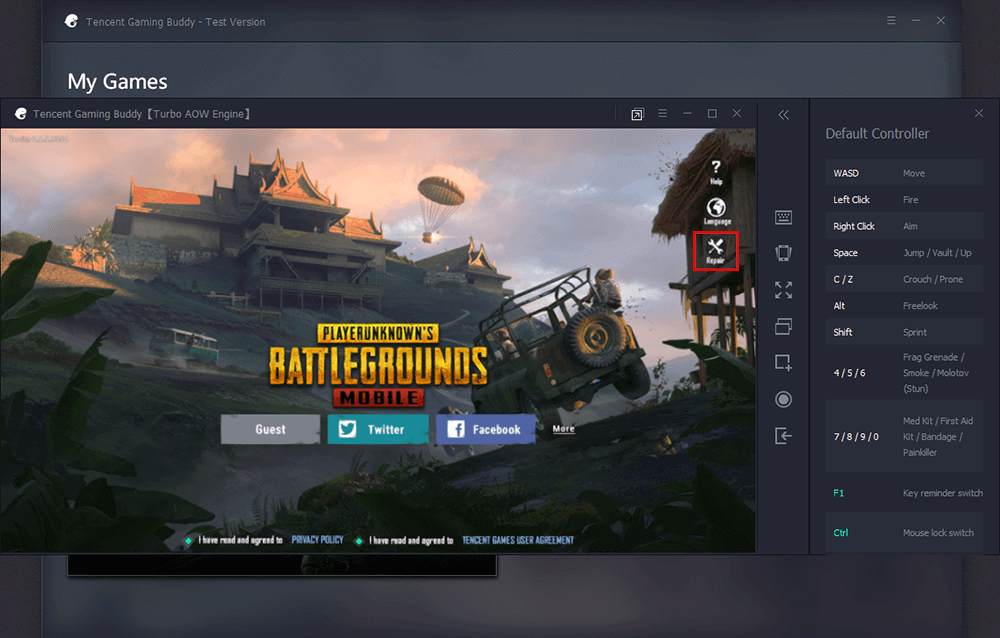Screen dimensions: 1000x638
Task: Click the Alt Freelook row
Action: [x=904, y=306]
